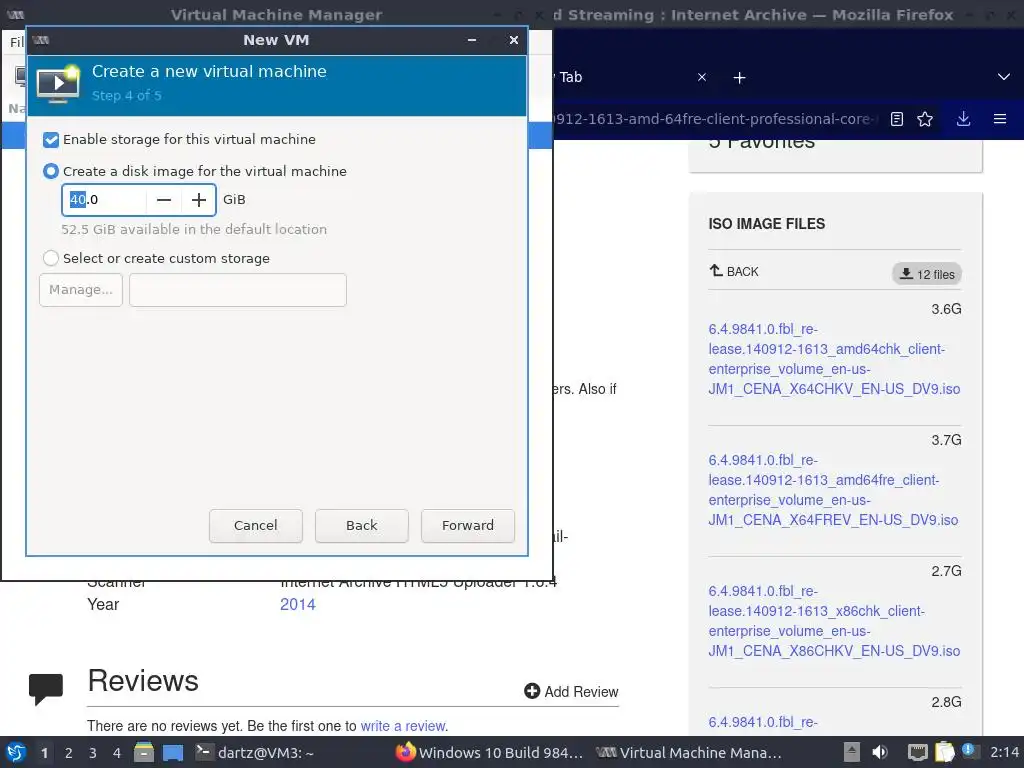Screen dimensions: 1024x768
Task: Switch to Firefox Windows 10 Build taskbar entry
Action: coord(490,753)
